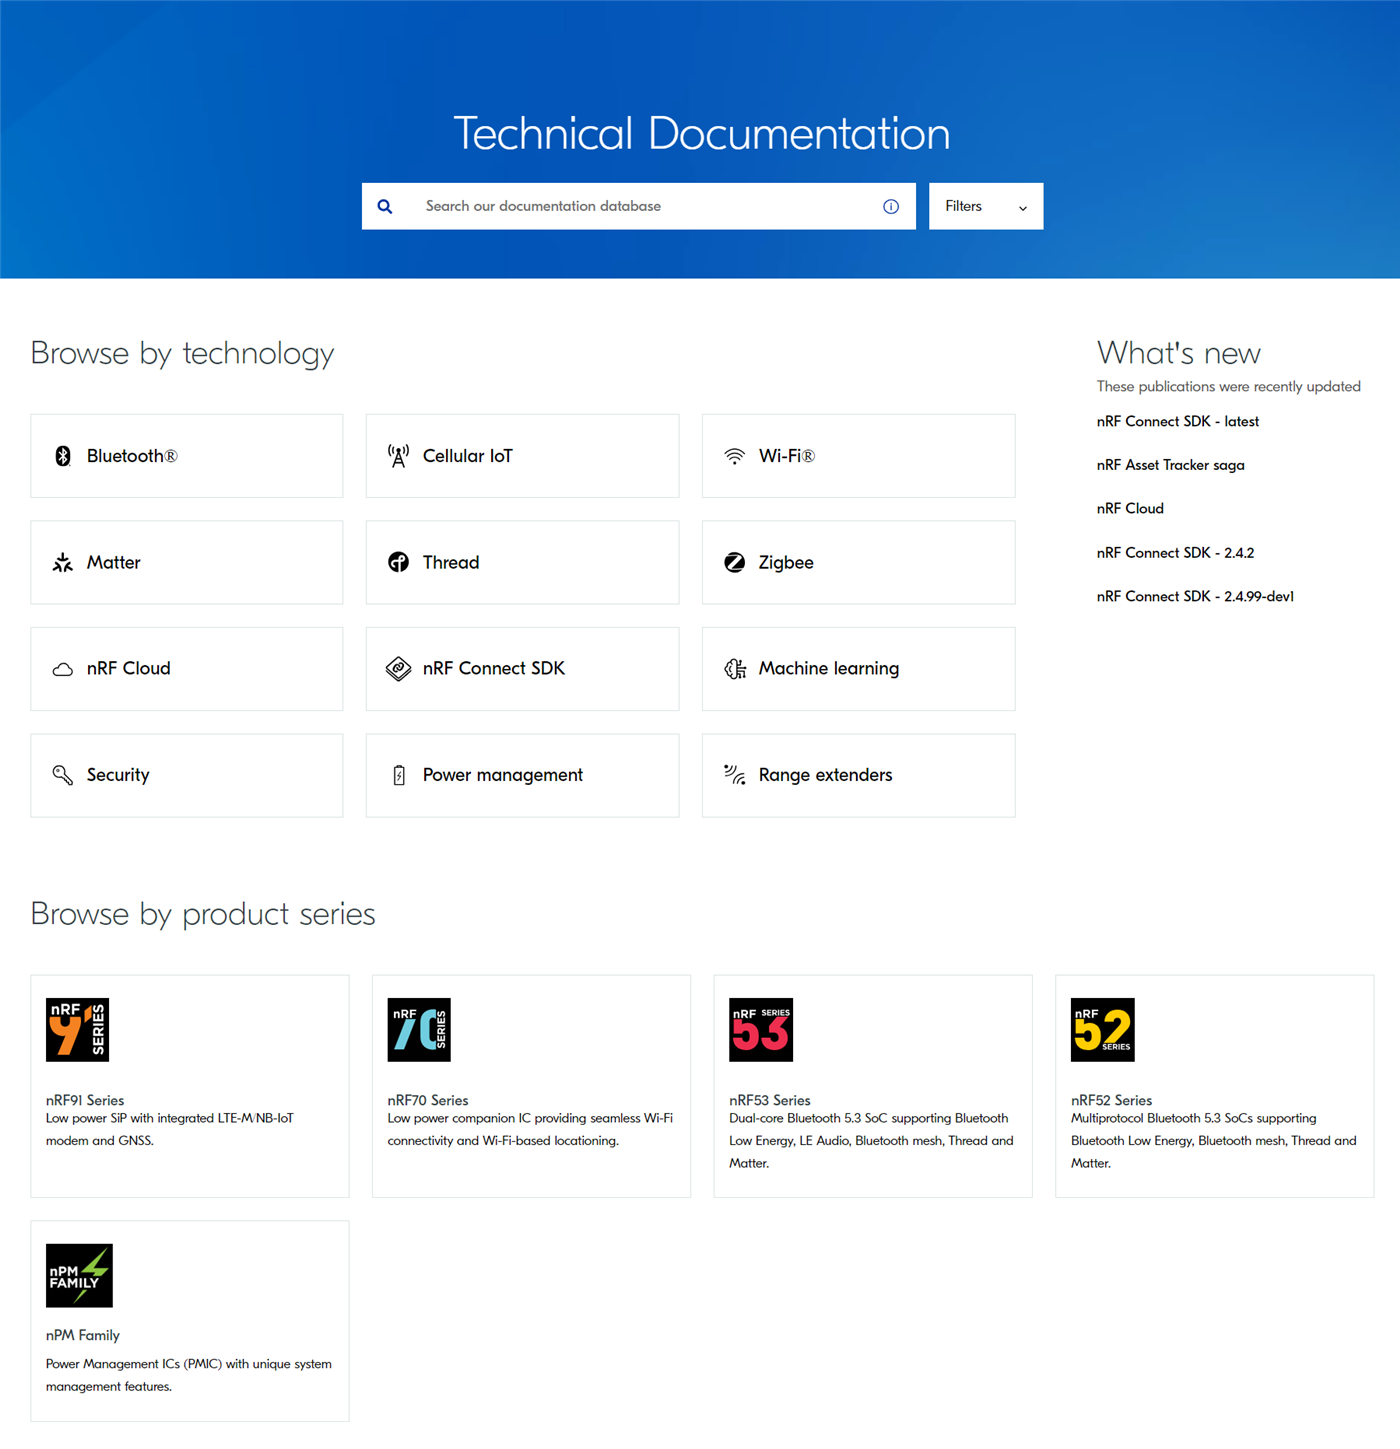Click the Machine learning brain icon
1400x1449 pixels.
tap(735, 669)
